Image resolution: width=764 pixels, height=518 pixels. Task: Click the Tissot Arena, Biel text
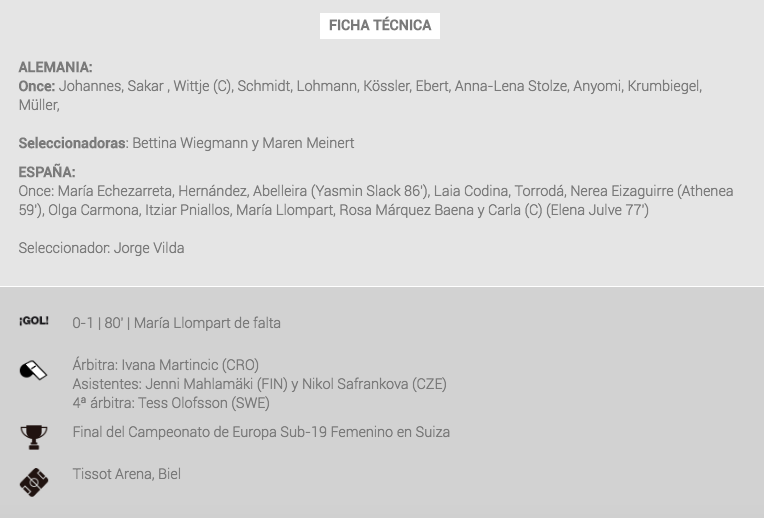coord(126,474)
